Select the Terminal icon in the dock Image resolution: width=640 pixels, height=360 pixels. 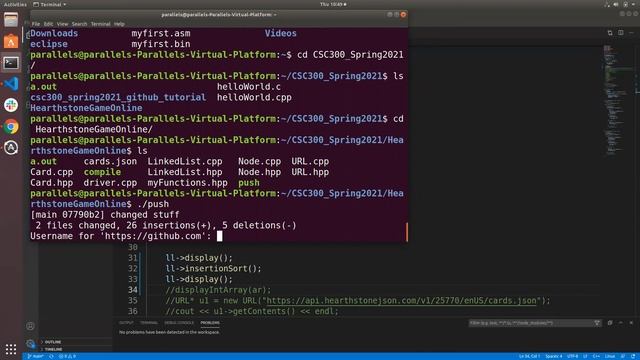[11, 63]
